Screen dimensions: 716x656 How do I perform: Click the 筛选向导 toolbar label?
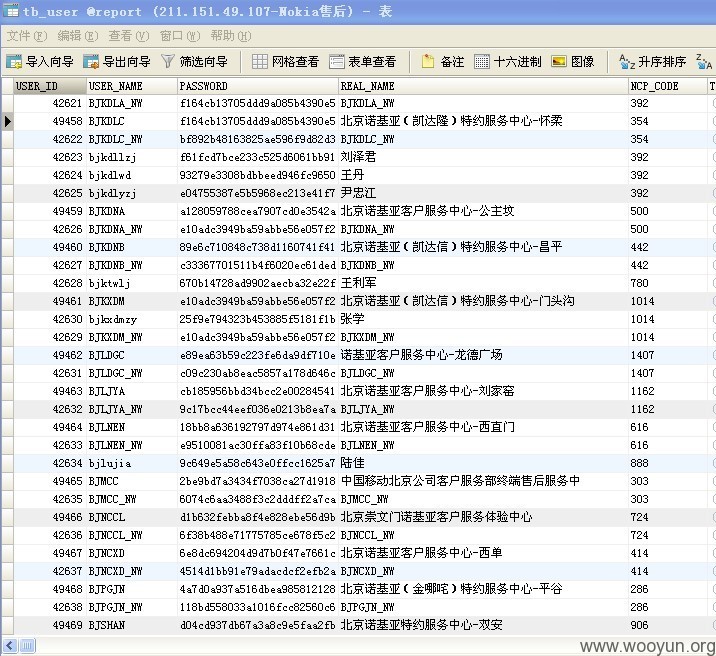click(x=204, y=62)
